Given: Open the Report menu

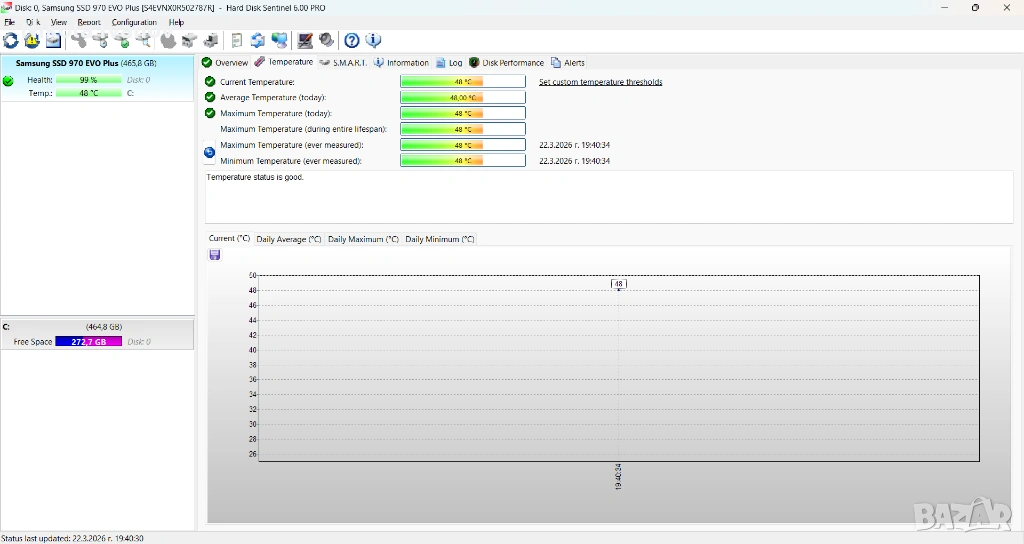Looking at the screenshot, I should (x=89, y=22).
